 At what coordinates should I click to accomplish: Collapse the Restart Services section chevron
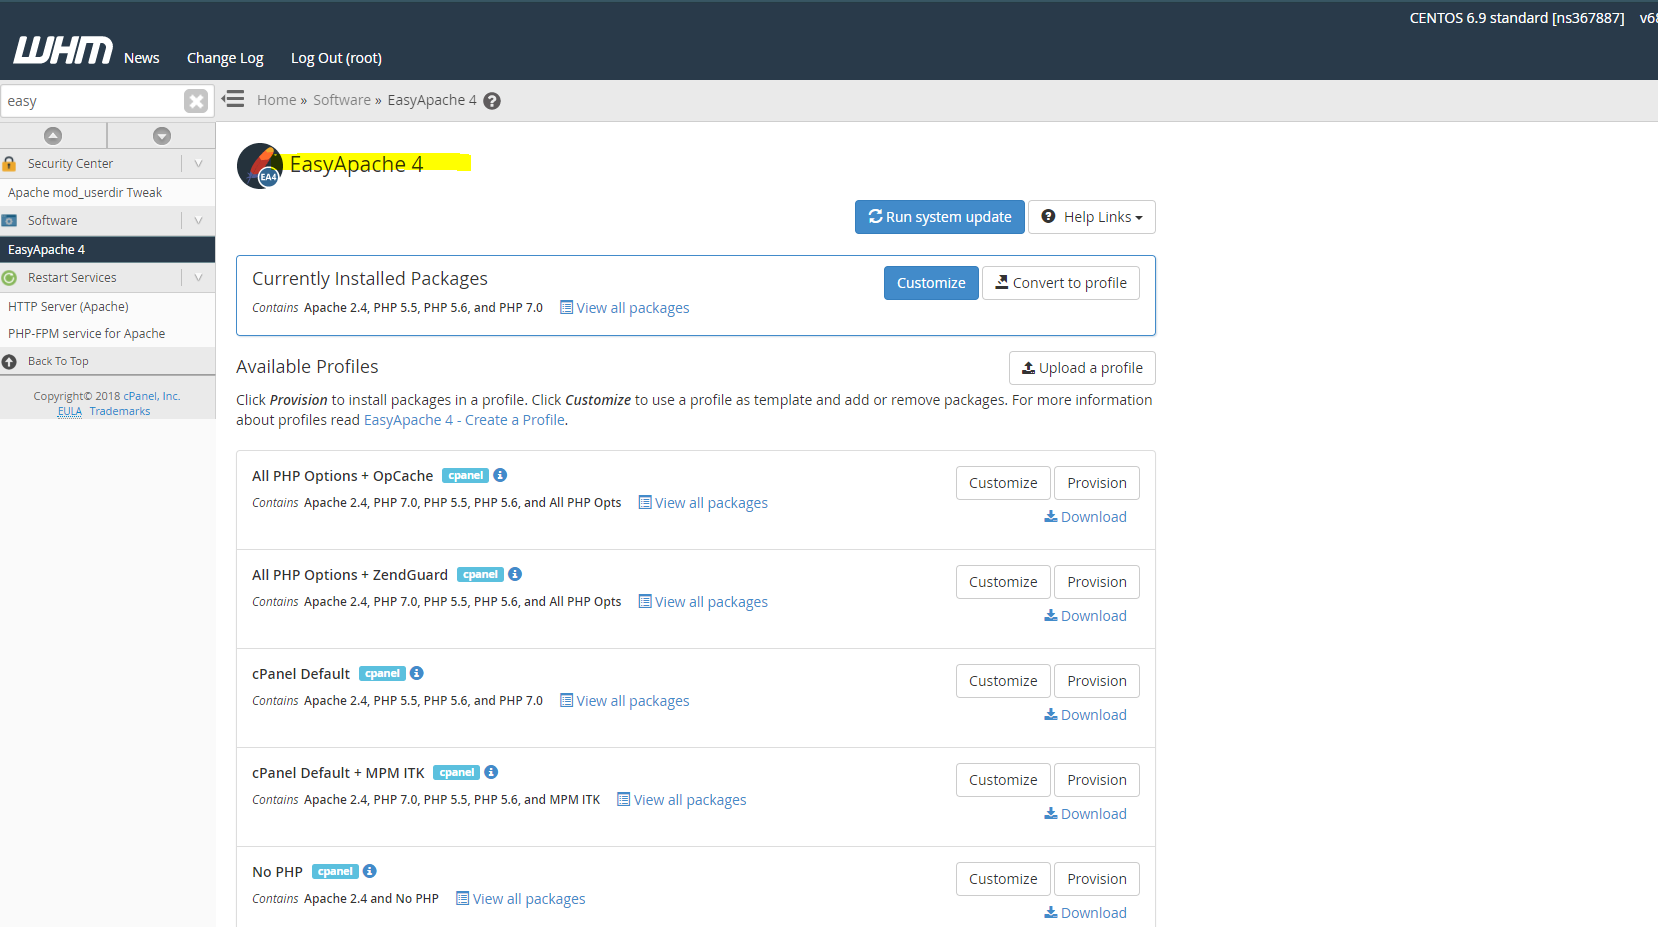198,278
